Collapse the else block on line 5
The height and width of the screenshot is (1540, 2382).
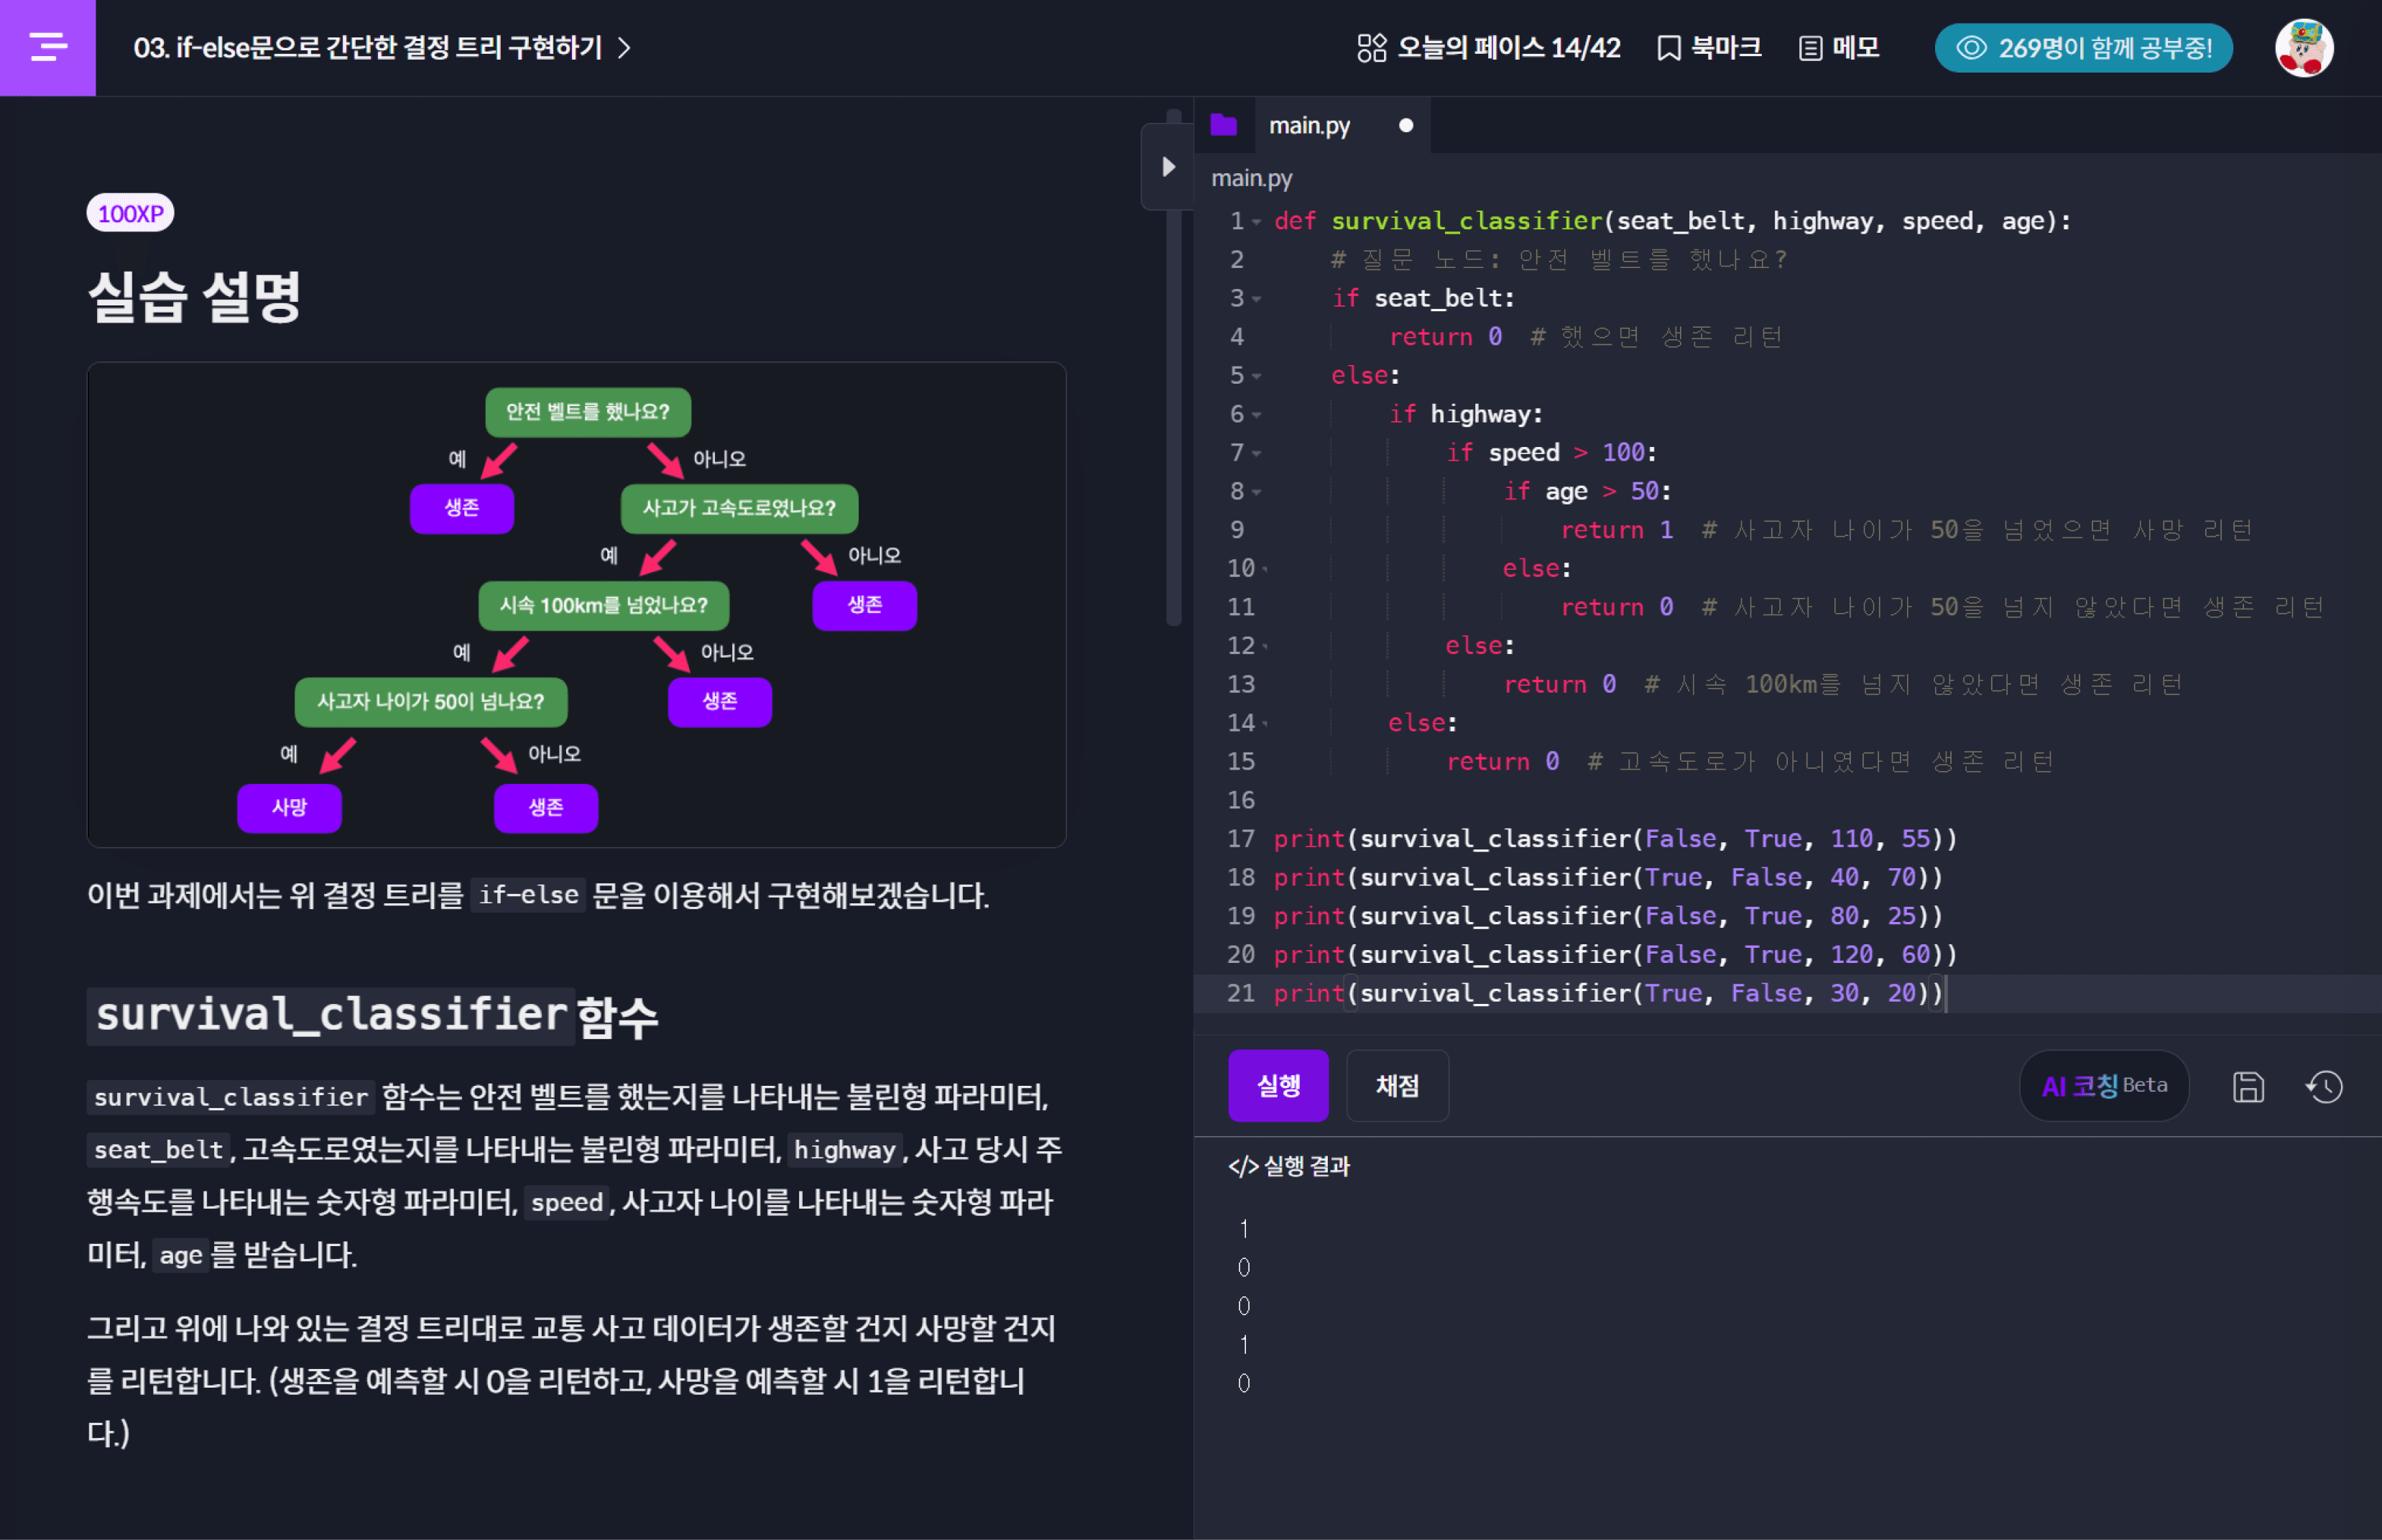point(1257,376)
